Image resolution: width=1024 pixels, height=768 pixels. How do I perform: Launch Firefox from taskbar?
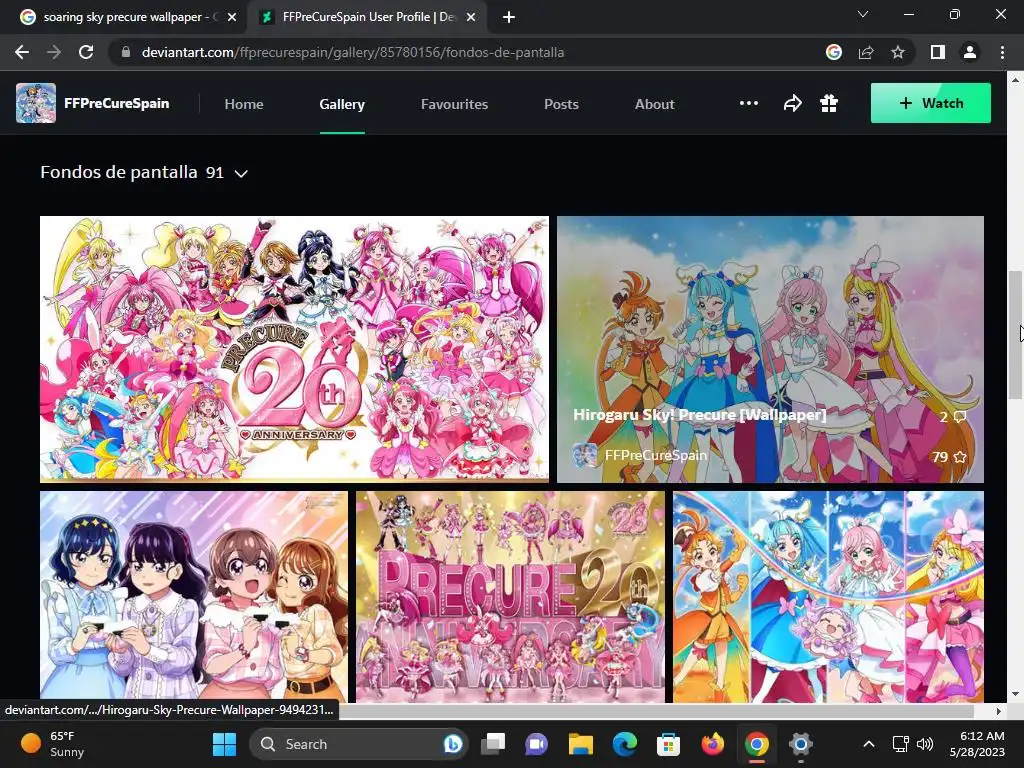(712, 744)
